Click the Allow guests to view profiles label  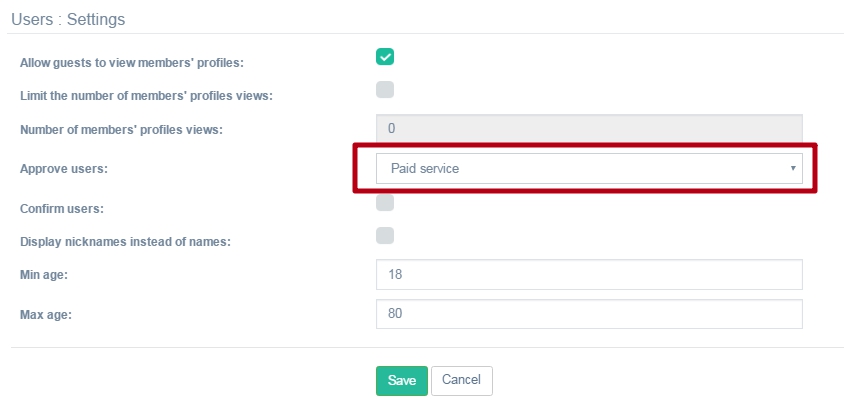[x=132, y=63]
